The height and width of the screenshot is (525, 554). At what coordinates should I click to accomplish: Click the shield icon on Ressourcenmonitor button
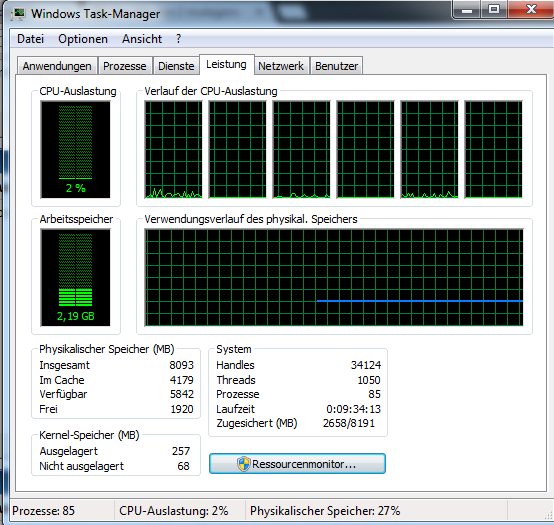coord(243,464)
